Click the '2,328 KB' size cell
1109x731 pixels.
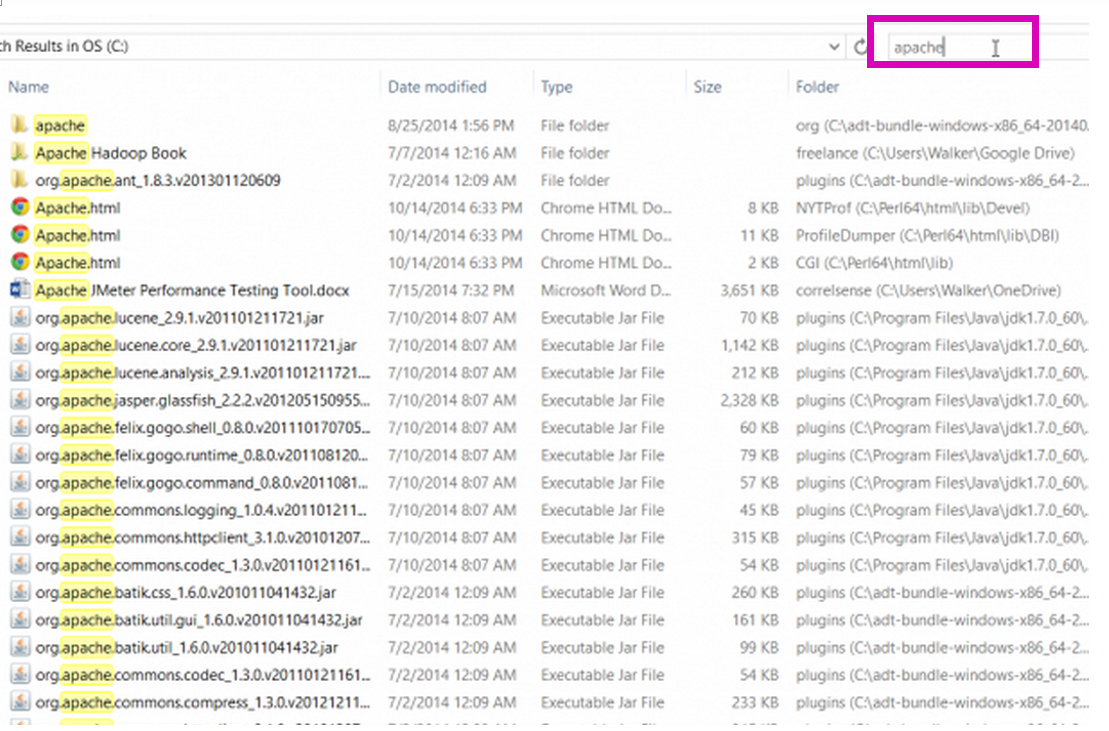pos(750,400)
